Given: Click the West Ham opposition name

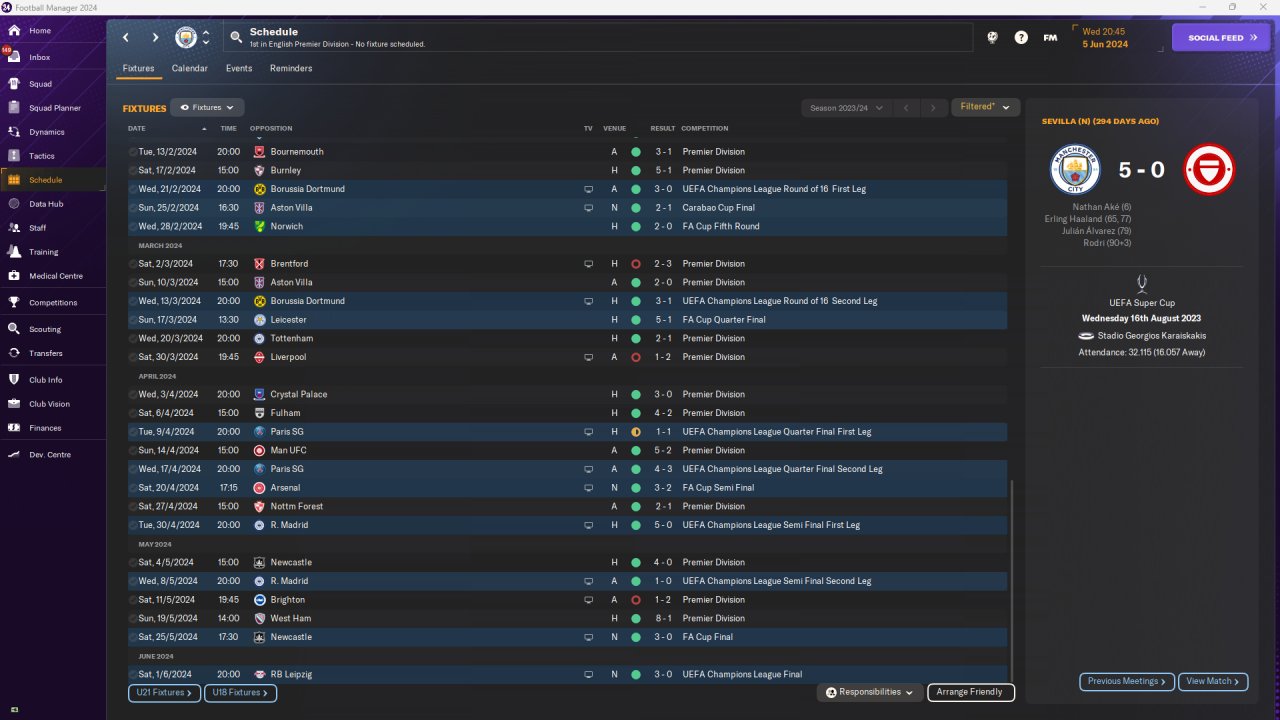Looking at the screenshot, I should [291, 619].
